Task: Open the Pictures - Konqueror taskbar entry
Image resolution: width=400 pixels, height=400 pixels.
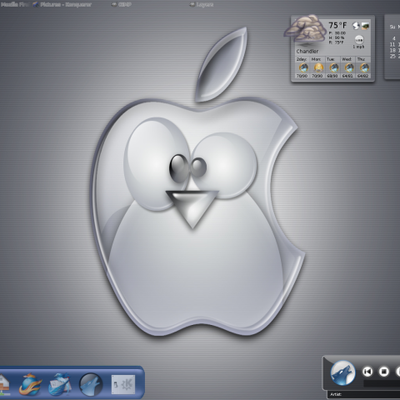Action: [x=62, y=5]
